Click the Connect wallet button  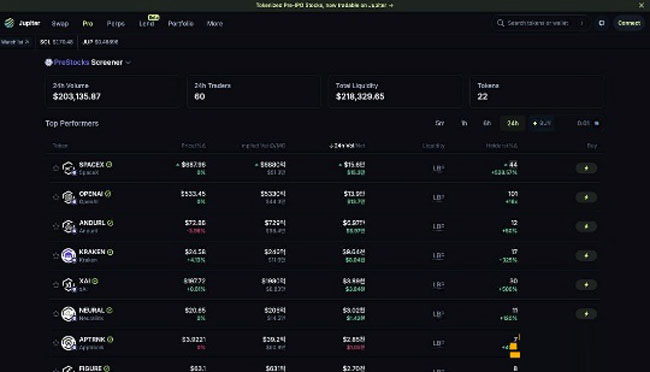point(629,23)
